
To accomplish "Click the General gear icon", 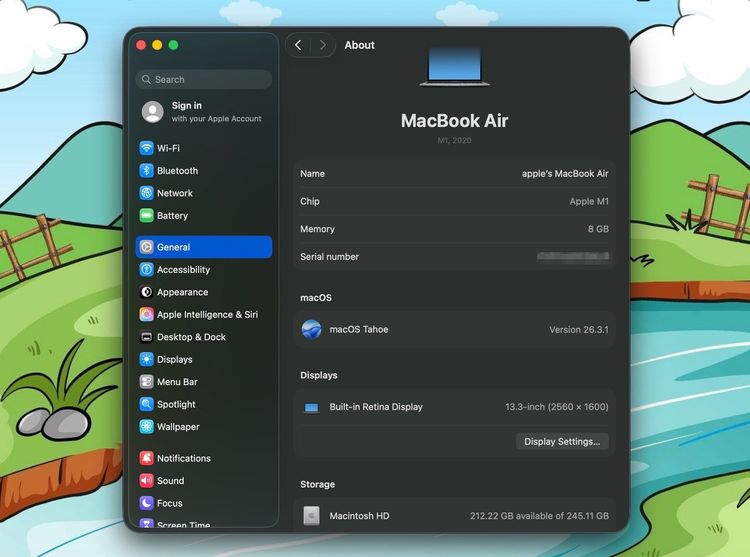I will [146, 247].
